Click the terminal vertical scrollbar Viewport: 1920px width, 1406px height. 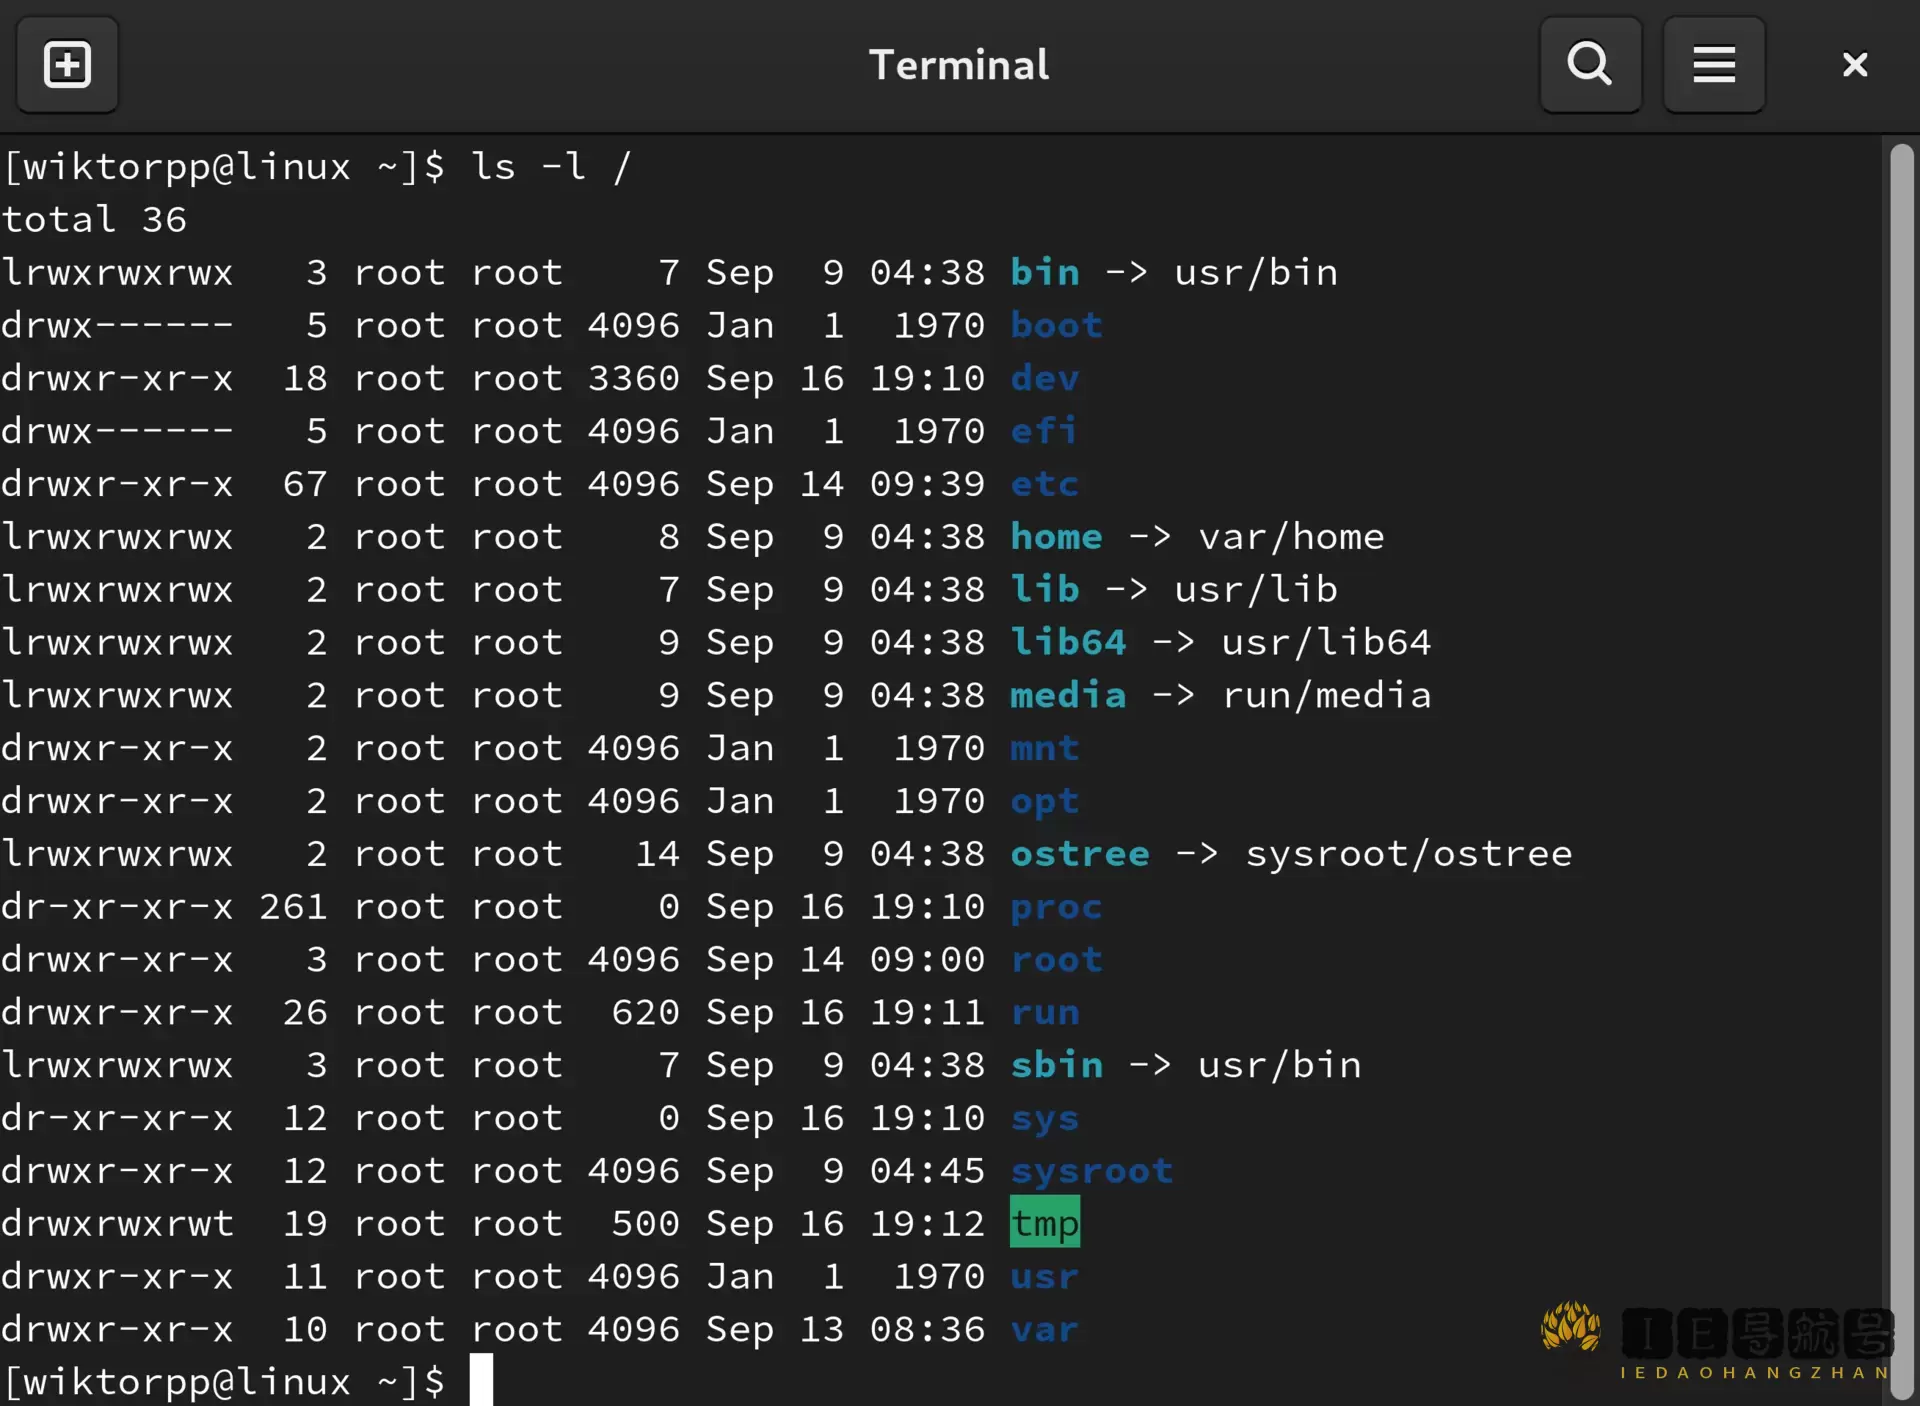coord(1901,770)
